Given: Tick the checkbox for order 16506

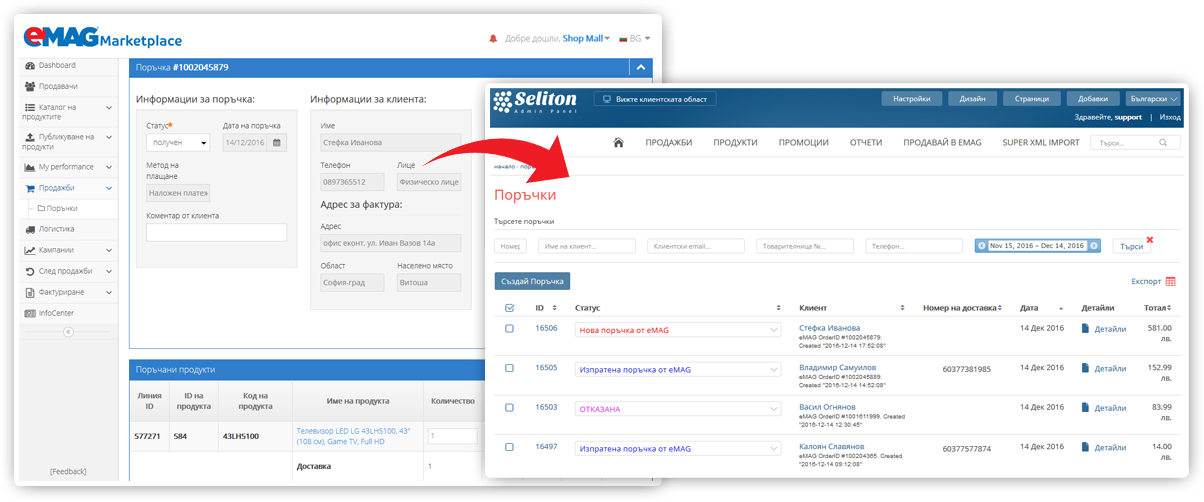Looking at the screenshot, I should click(510, 329).
